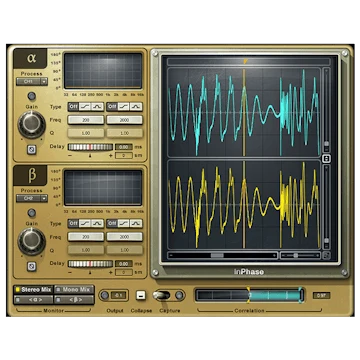Image resolution: width=360 pixels, height=360 pixels.
Task: Select Mono Mix monitor mode
Action: (74, 290)
